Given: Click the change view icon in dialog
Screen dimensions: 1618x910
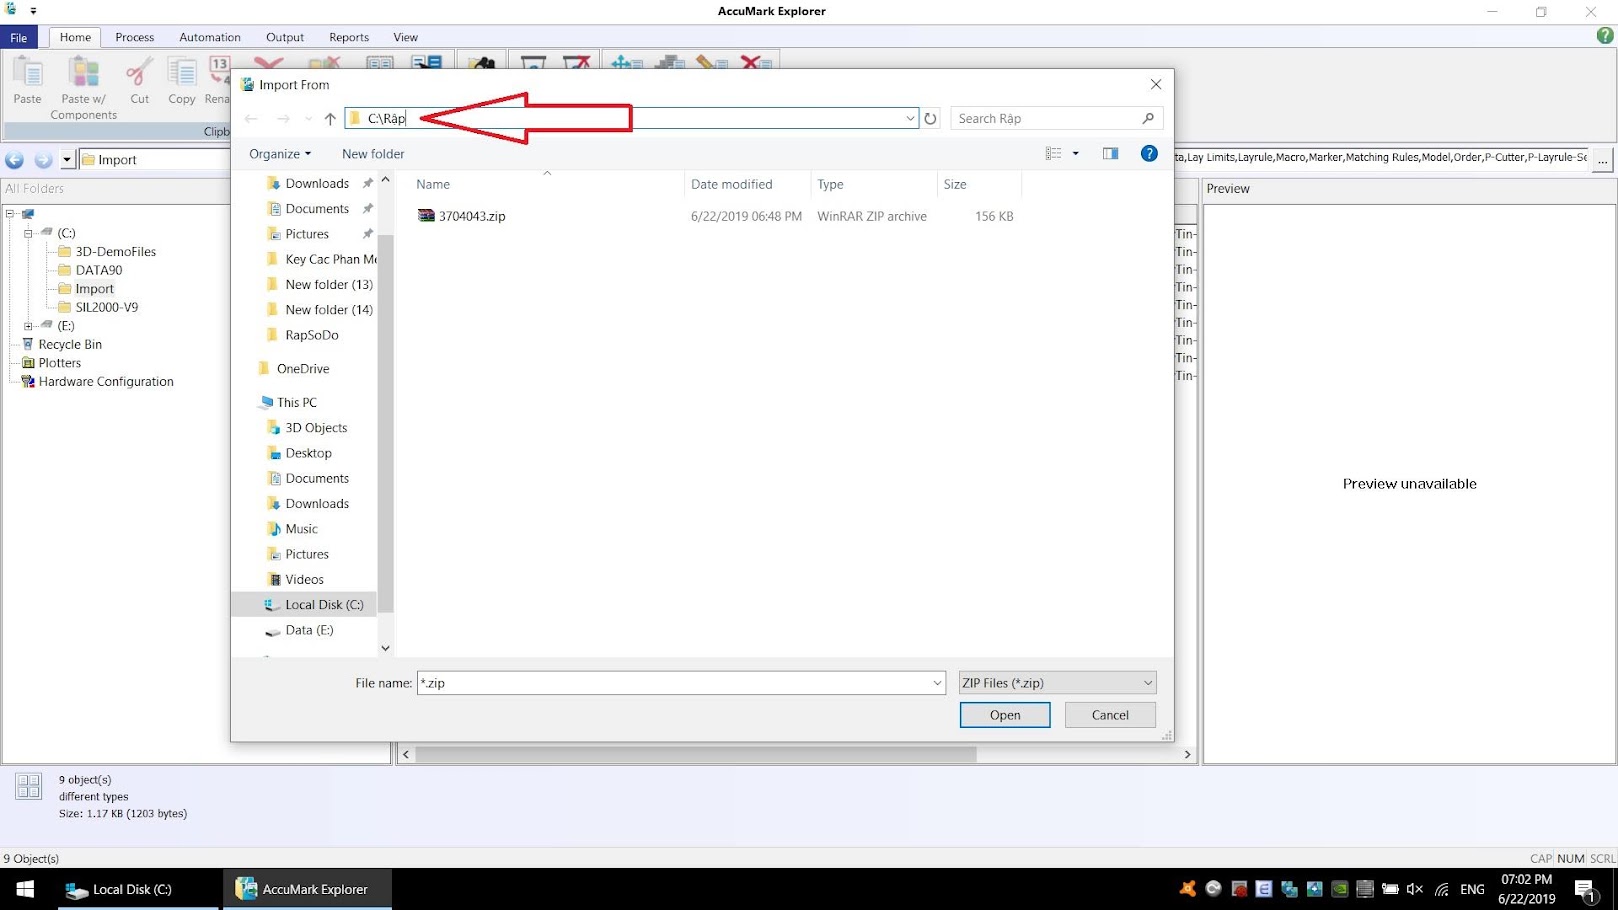Looking at the screenshot, I should click(x=1053, y=154).
